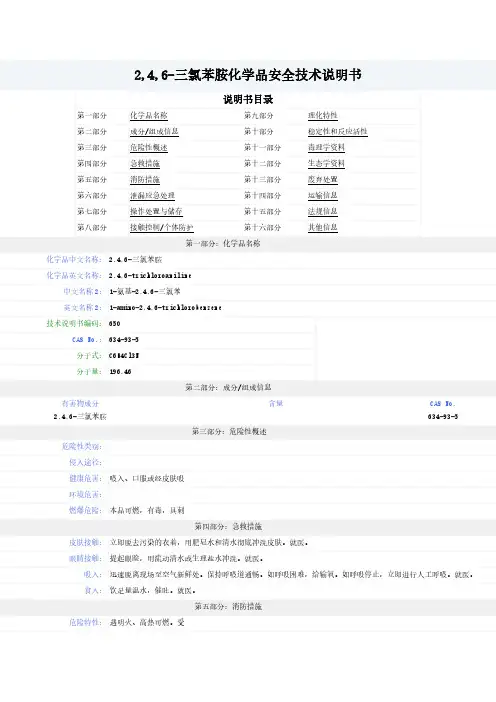Image resolution: width=496 pixels, height=702 pixels.
Task: Click the 危险特性 label
Action: (x=86, y=623)
